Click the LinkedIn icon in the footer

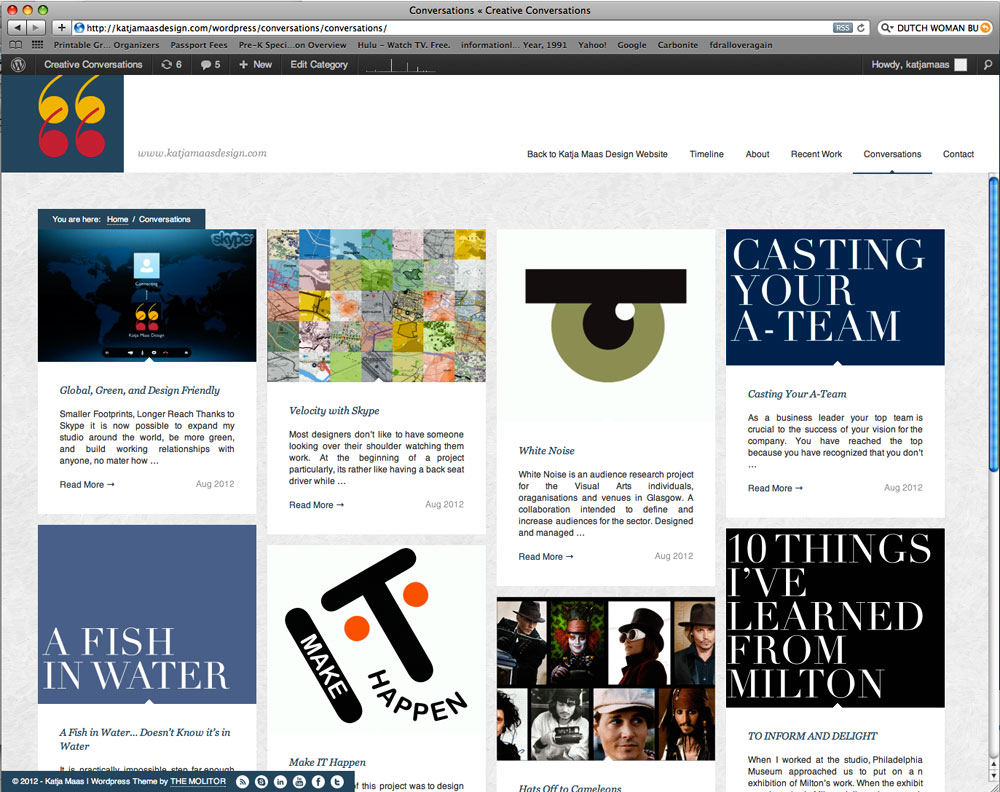tap(280, 781)
